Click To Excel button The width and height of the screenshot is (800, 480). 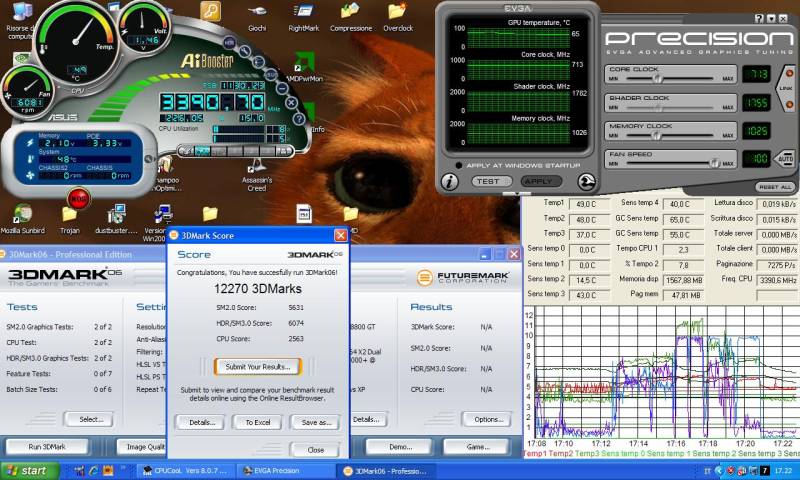pyautogui.click(x=258, y=422)
